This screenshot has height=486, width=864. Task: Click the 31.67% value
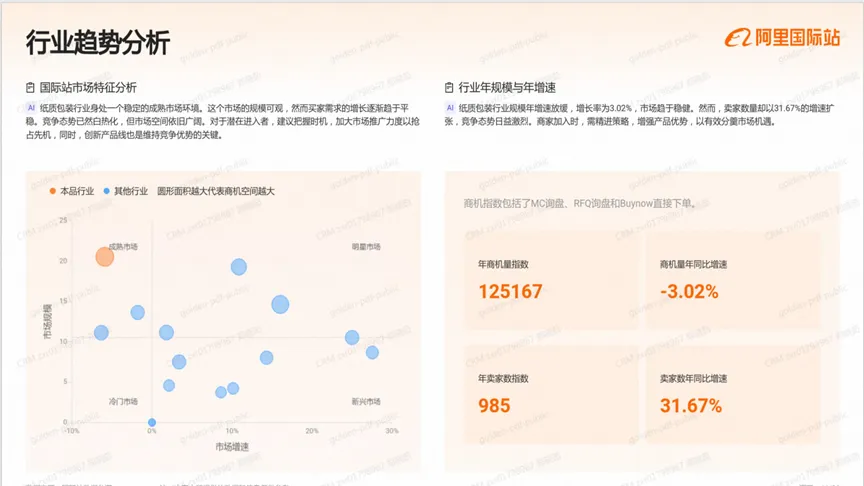(691, 406)
